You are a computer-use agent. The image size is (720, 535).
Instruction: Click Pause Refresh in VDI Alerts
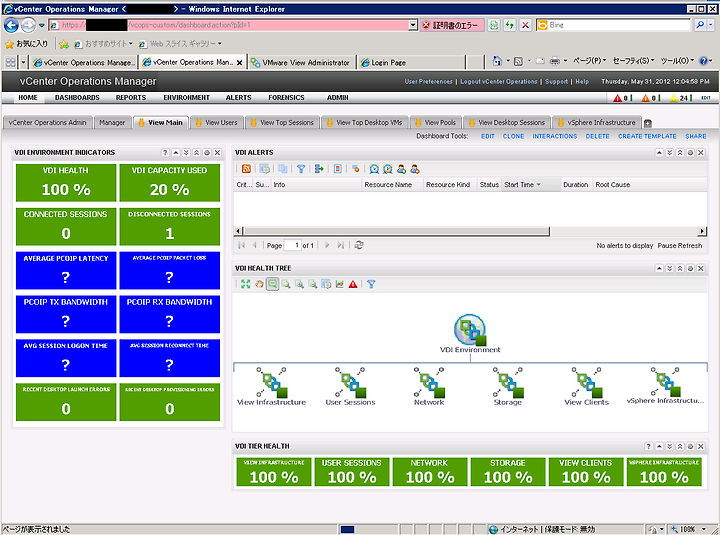coord(680,246)
